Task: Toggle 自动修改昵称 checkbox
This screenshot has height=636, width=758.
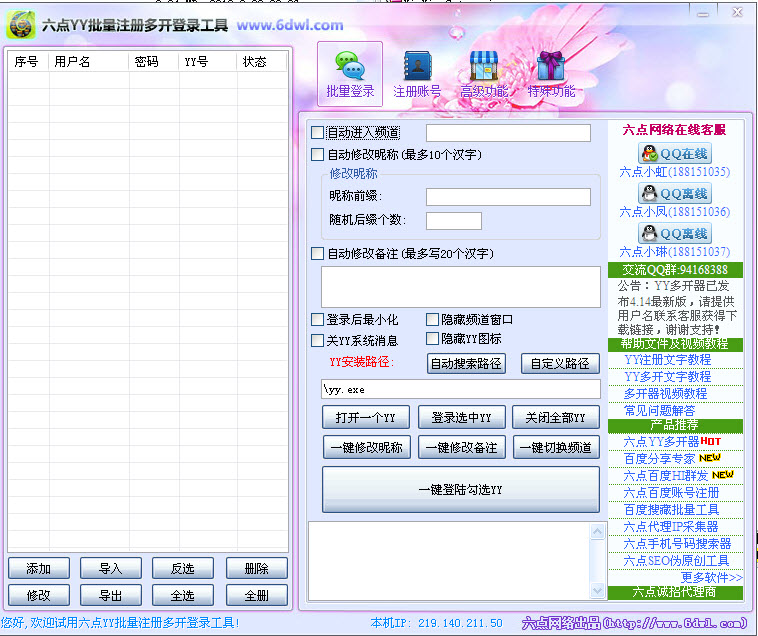Action: 318,155
